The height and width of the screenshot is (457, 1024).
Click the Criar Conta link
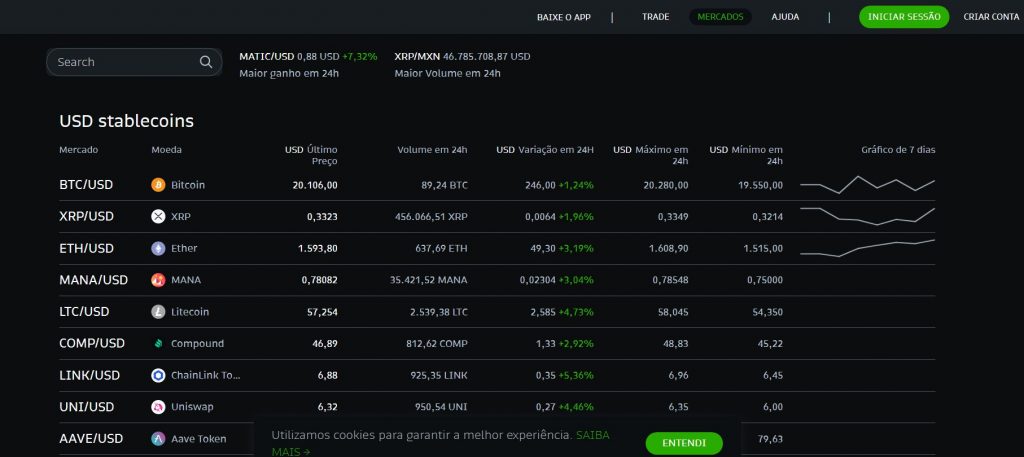991,17
